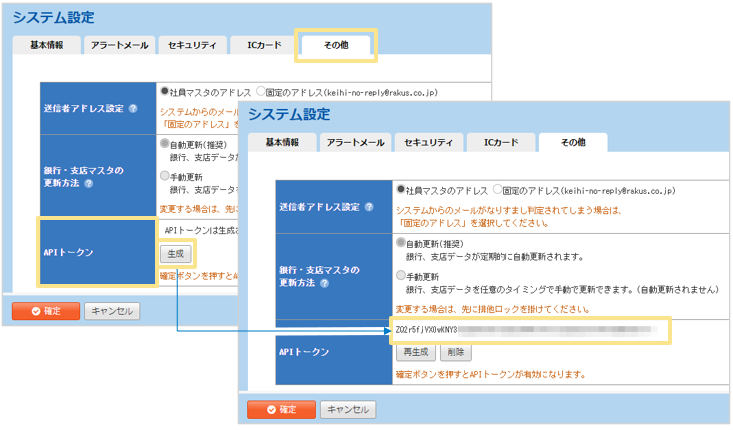Click キャンセル button in front window

(348, 409)
